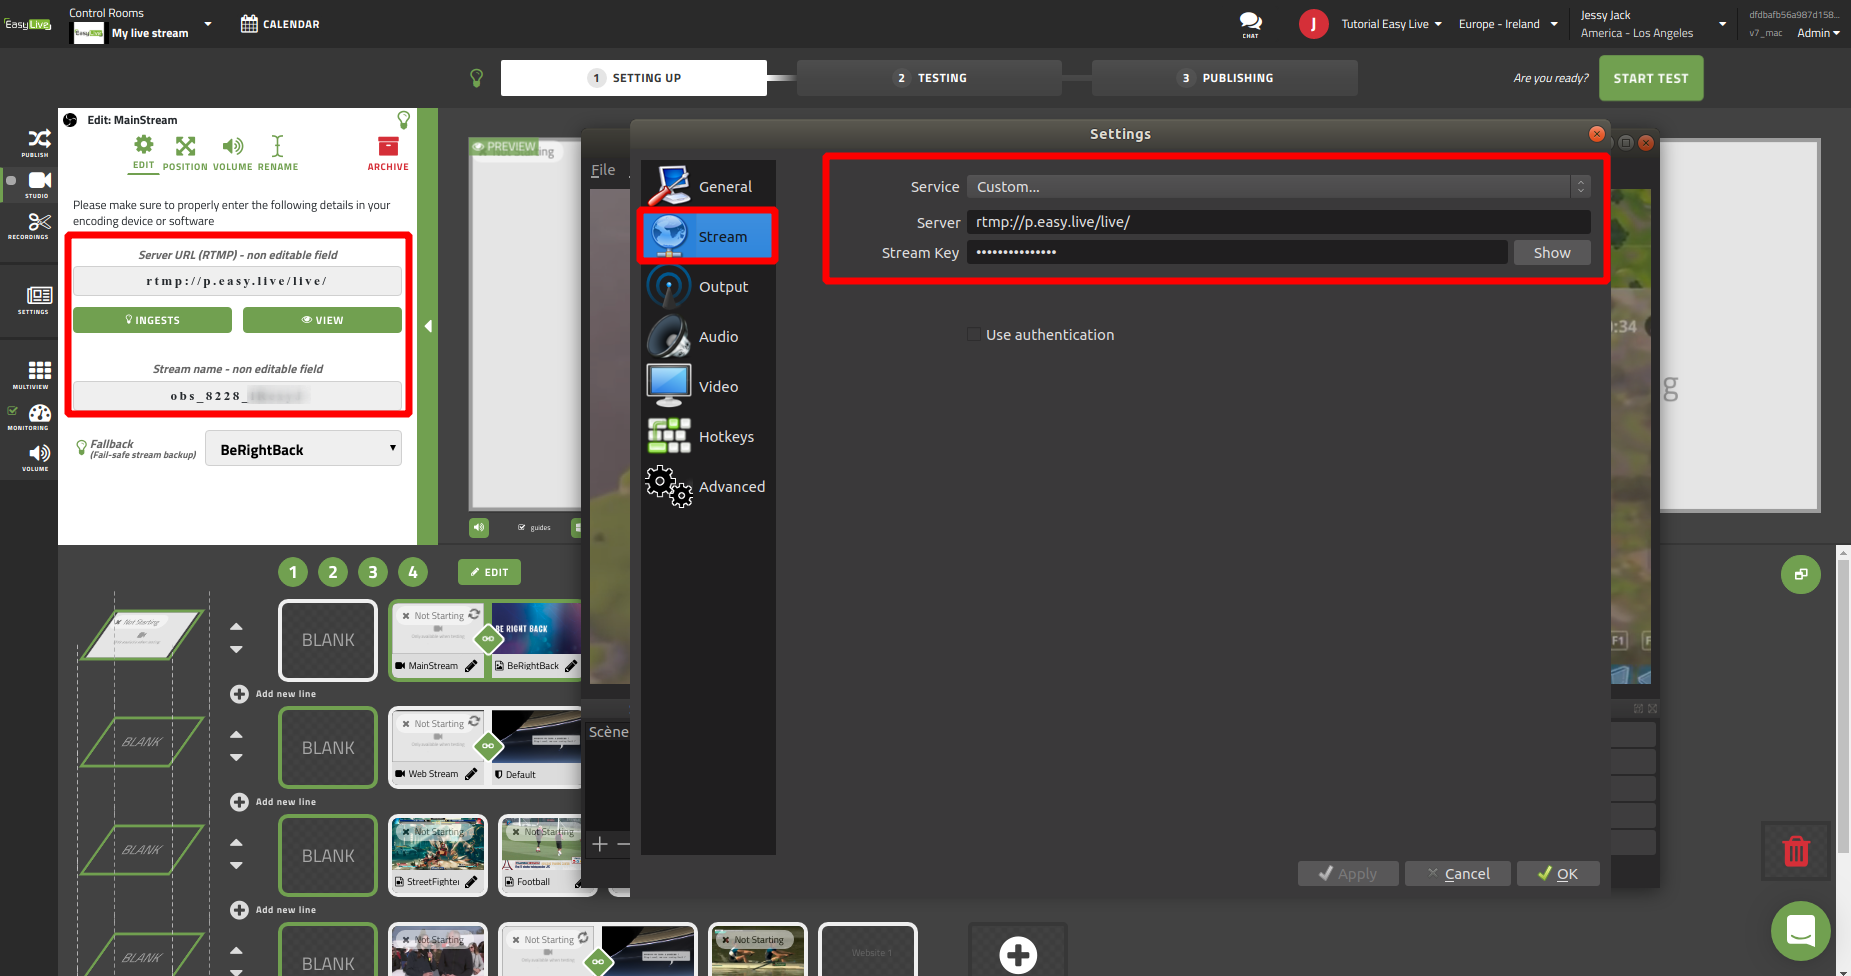Select Output in OBS Settings
Image resolution: width=1851 pixels, height=976 pixels.
tap(708, 286)
